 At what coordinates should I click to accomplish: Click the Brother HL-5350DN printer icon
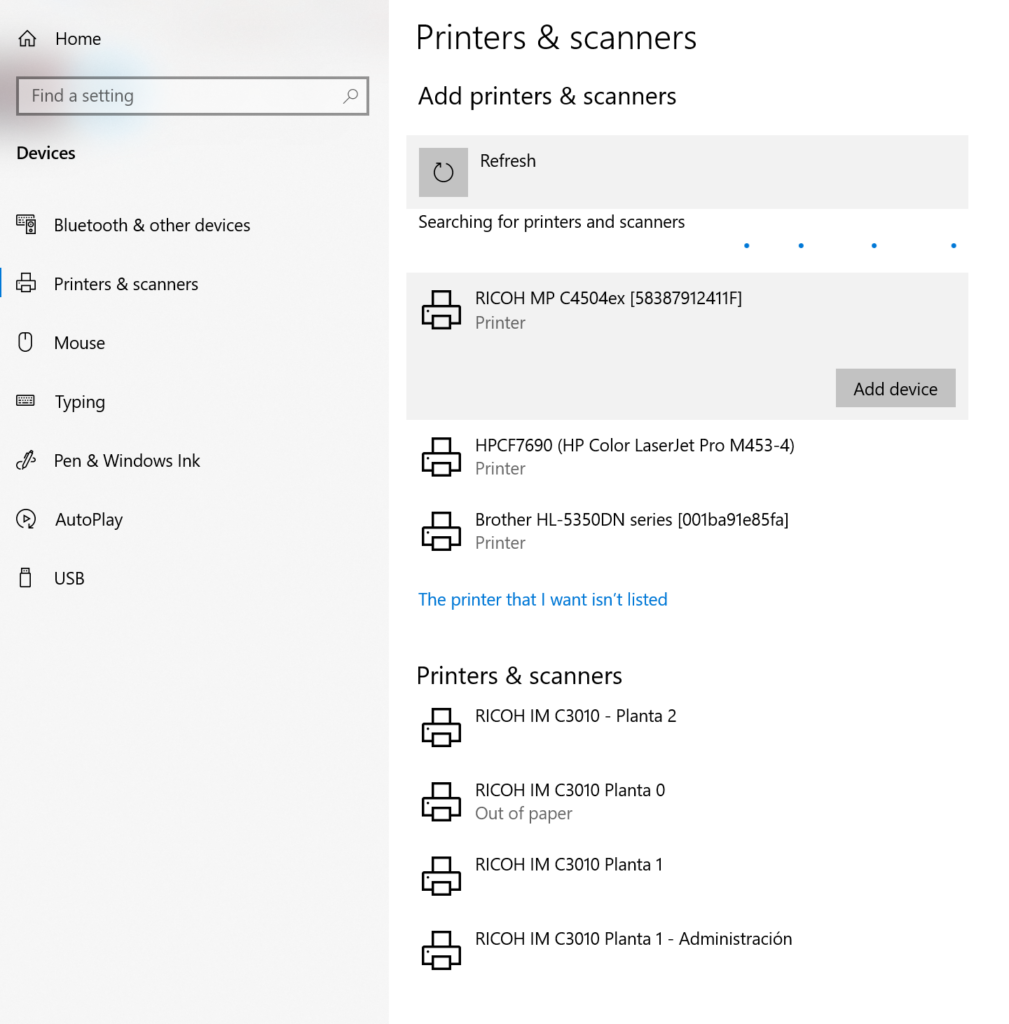pos(441,531)
